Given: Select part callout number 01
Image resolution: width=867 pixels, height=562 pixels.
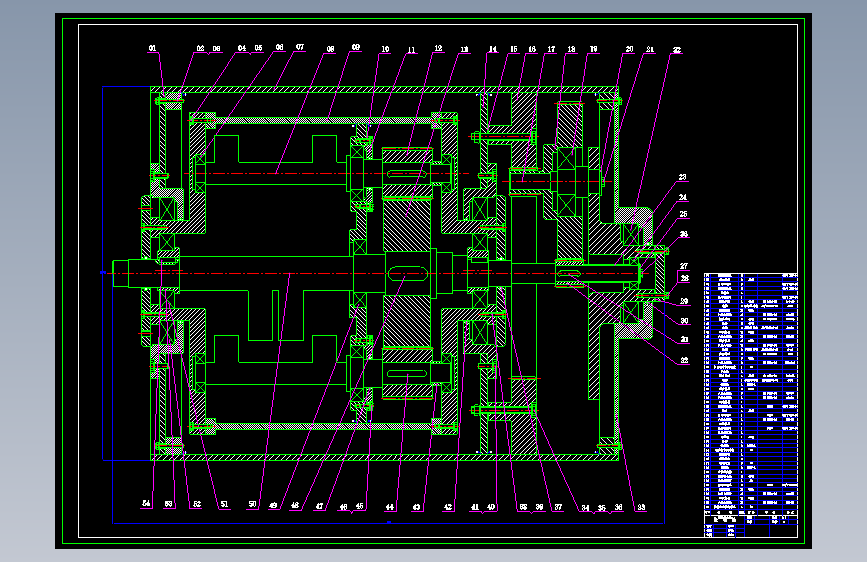Looking at the screenshot, I should tap(153, 49).
